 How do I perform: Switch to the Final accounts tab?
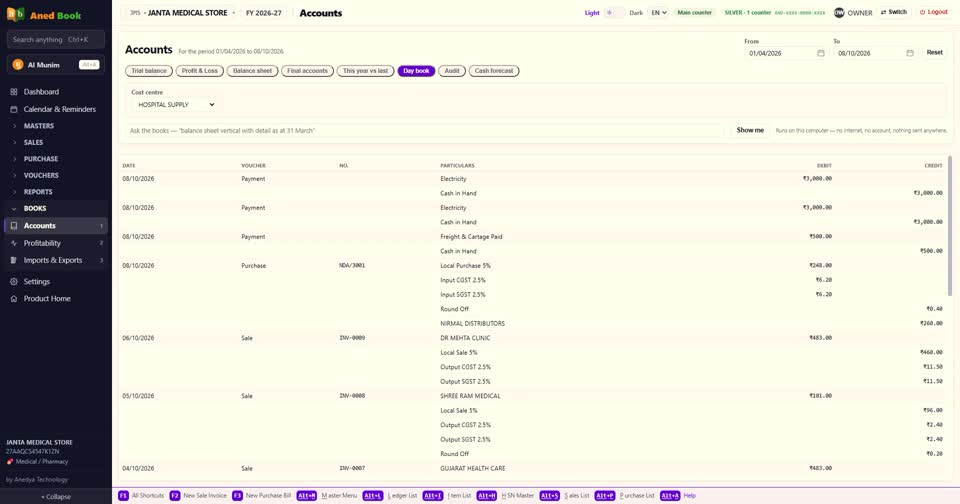[x=307, y=71]
